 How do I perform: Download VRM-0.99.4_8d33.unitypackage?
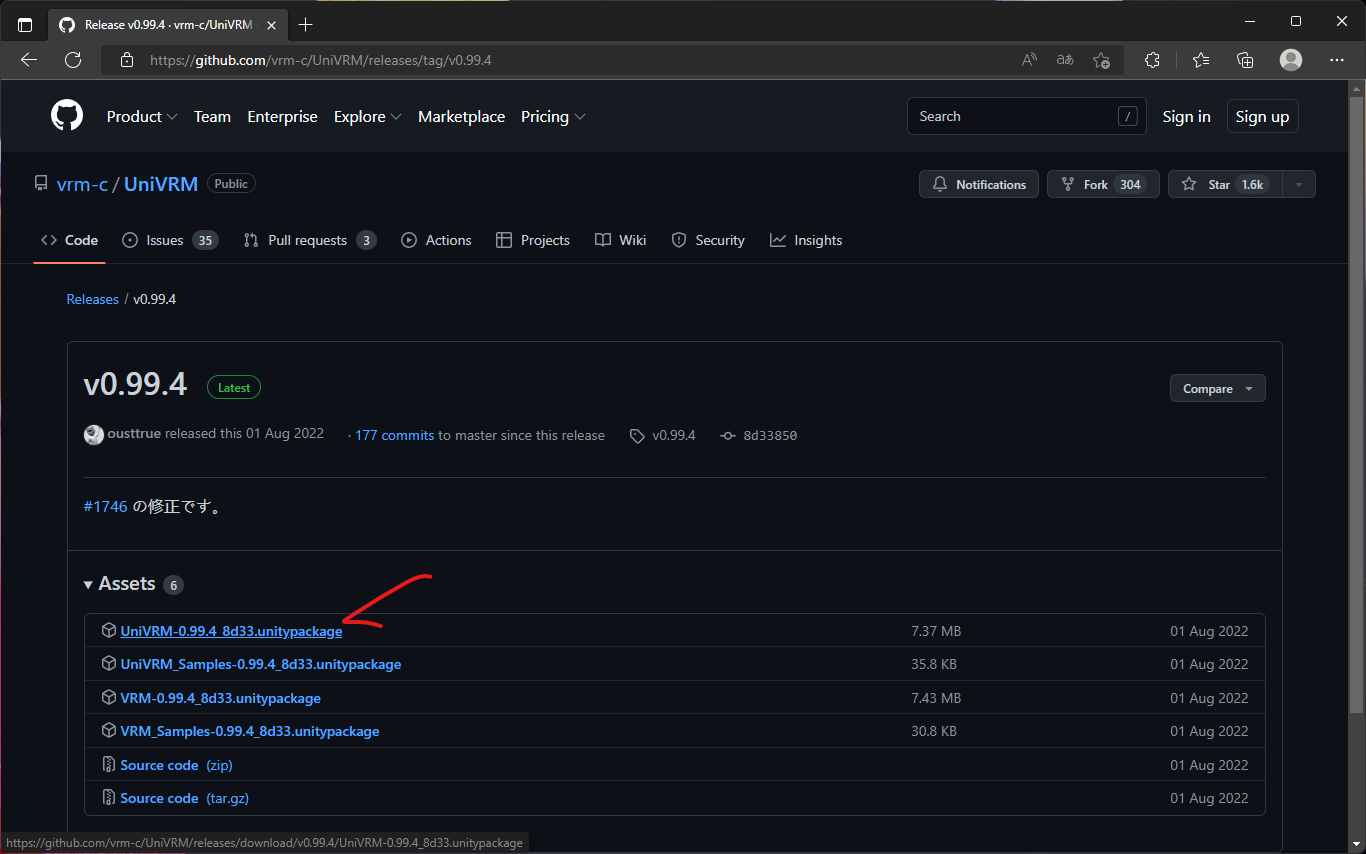pyautogui.click(x=221, y=698)
